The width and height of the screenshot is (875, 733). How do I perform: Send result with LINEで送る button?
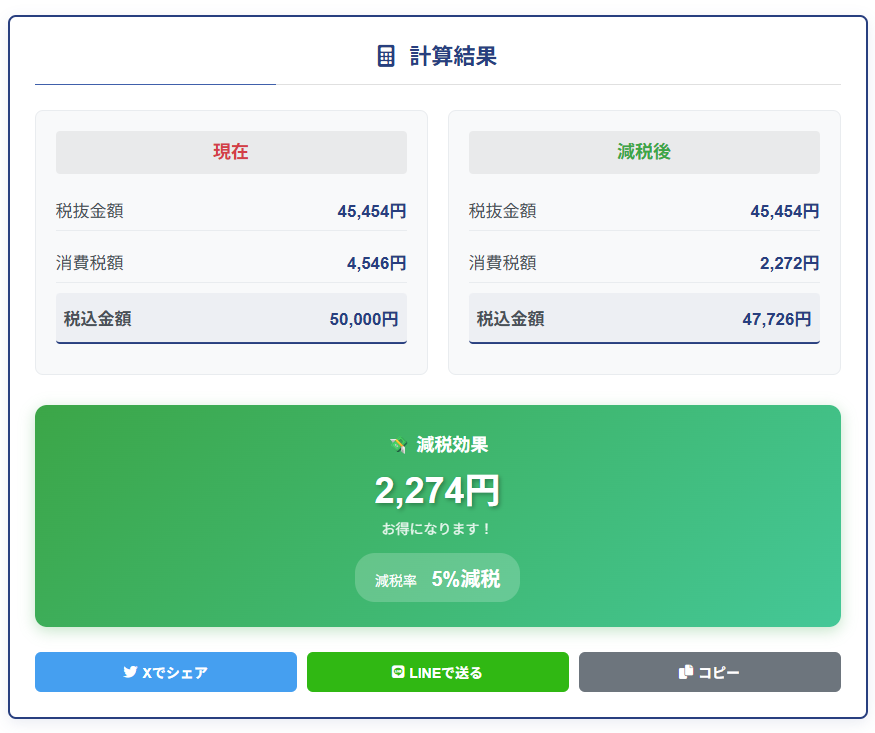pos(438,672)
